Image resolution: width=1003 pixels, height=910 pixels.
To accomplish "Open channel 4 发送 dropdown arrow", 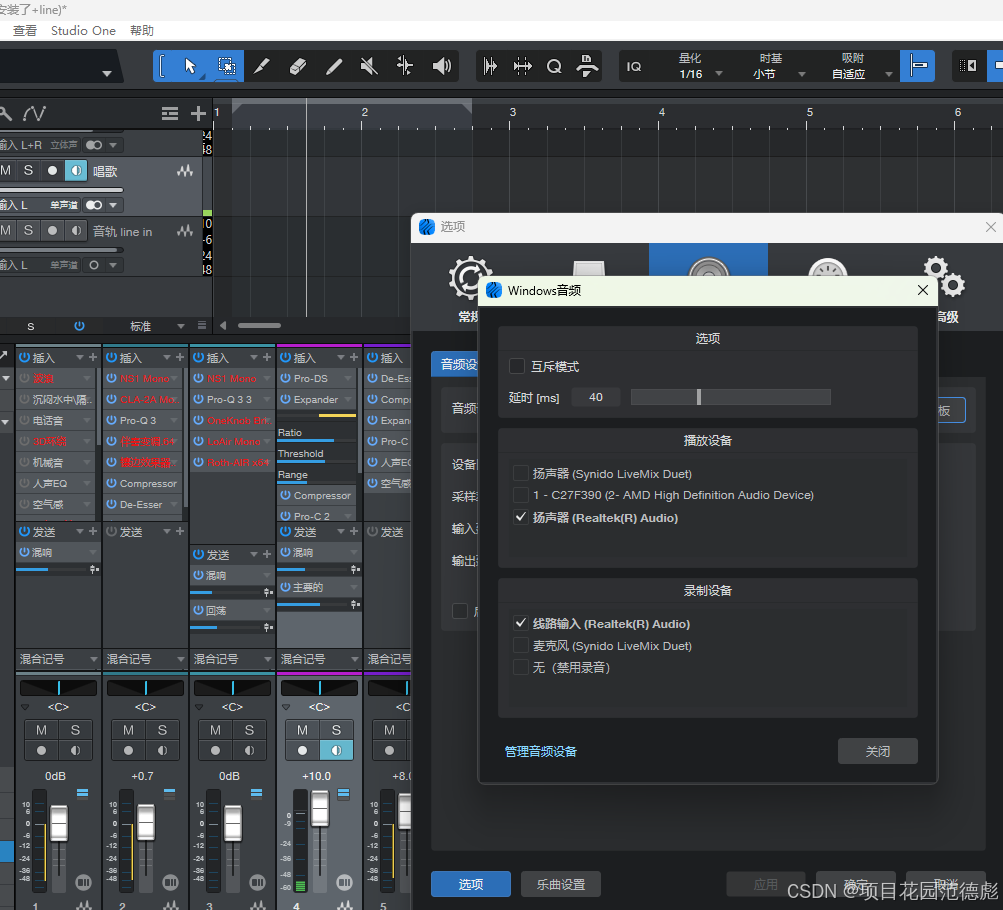I will coord(341,532).
